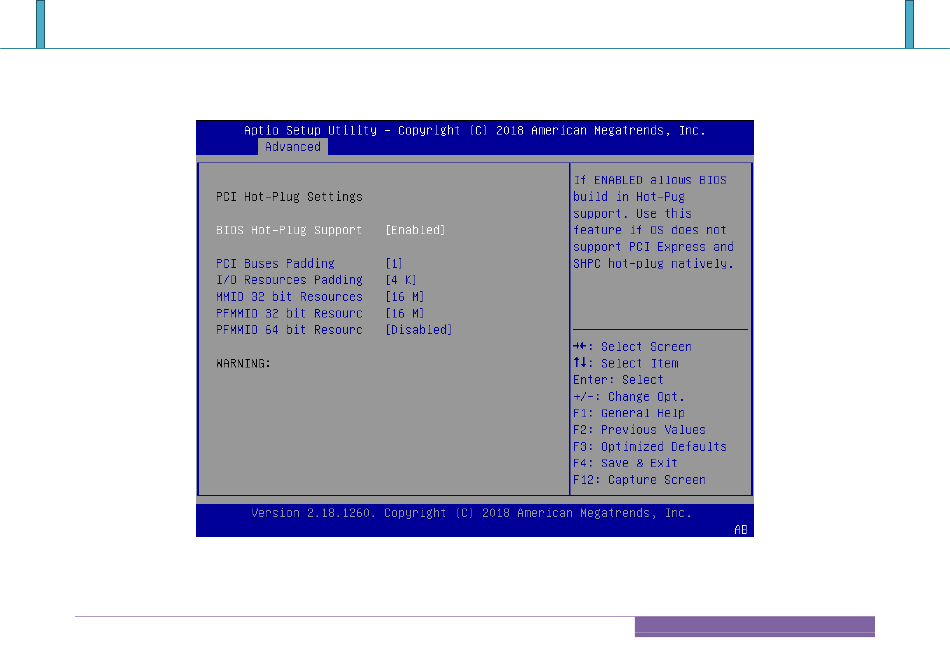950x672 pixels.
Task: Open the MMIO 32 bit Resources [16 M] value
Action: click(x=407, y=297)
